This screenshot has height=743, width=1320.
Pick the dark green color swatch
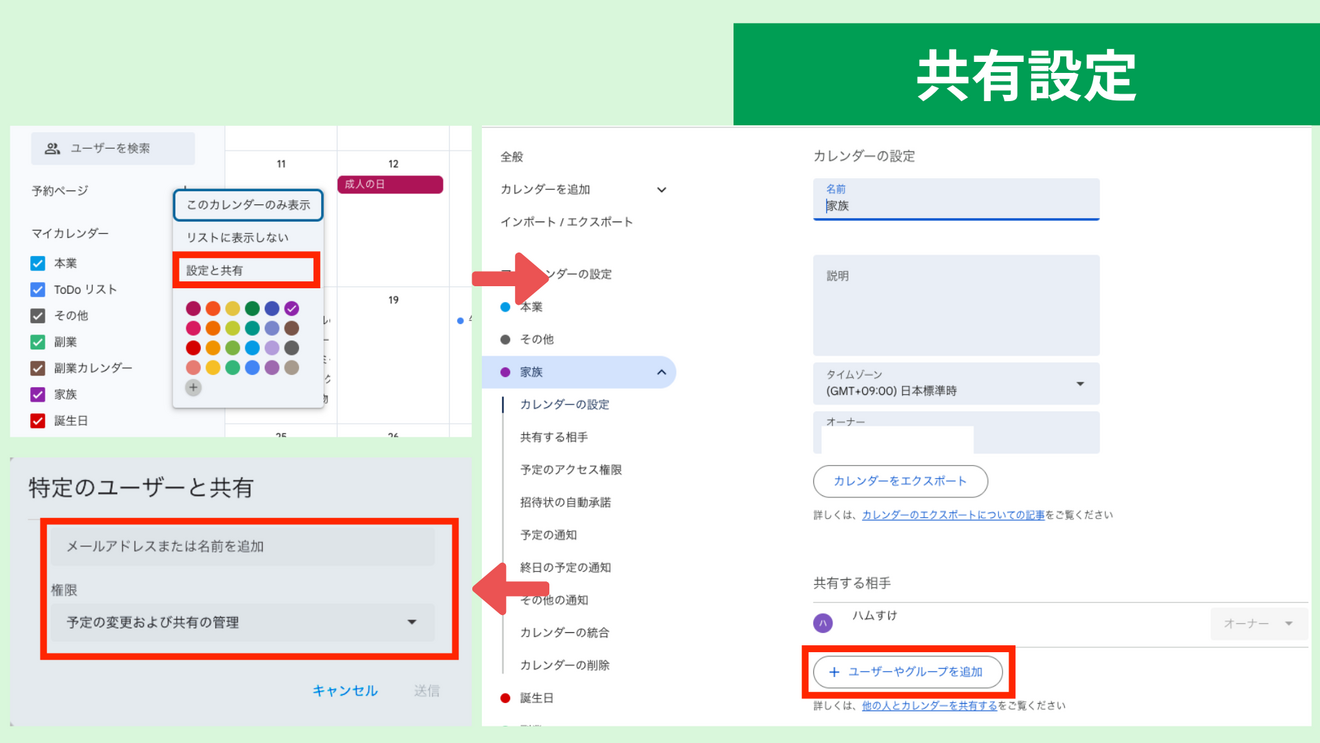click(x=252, y=308)
